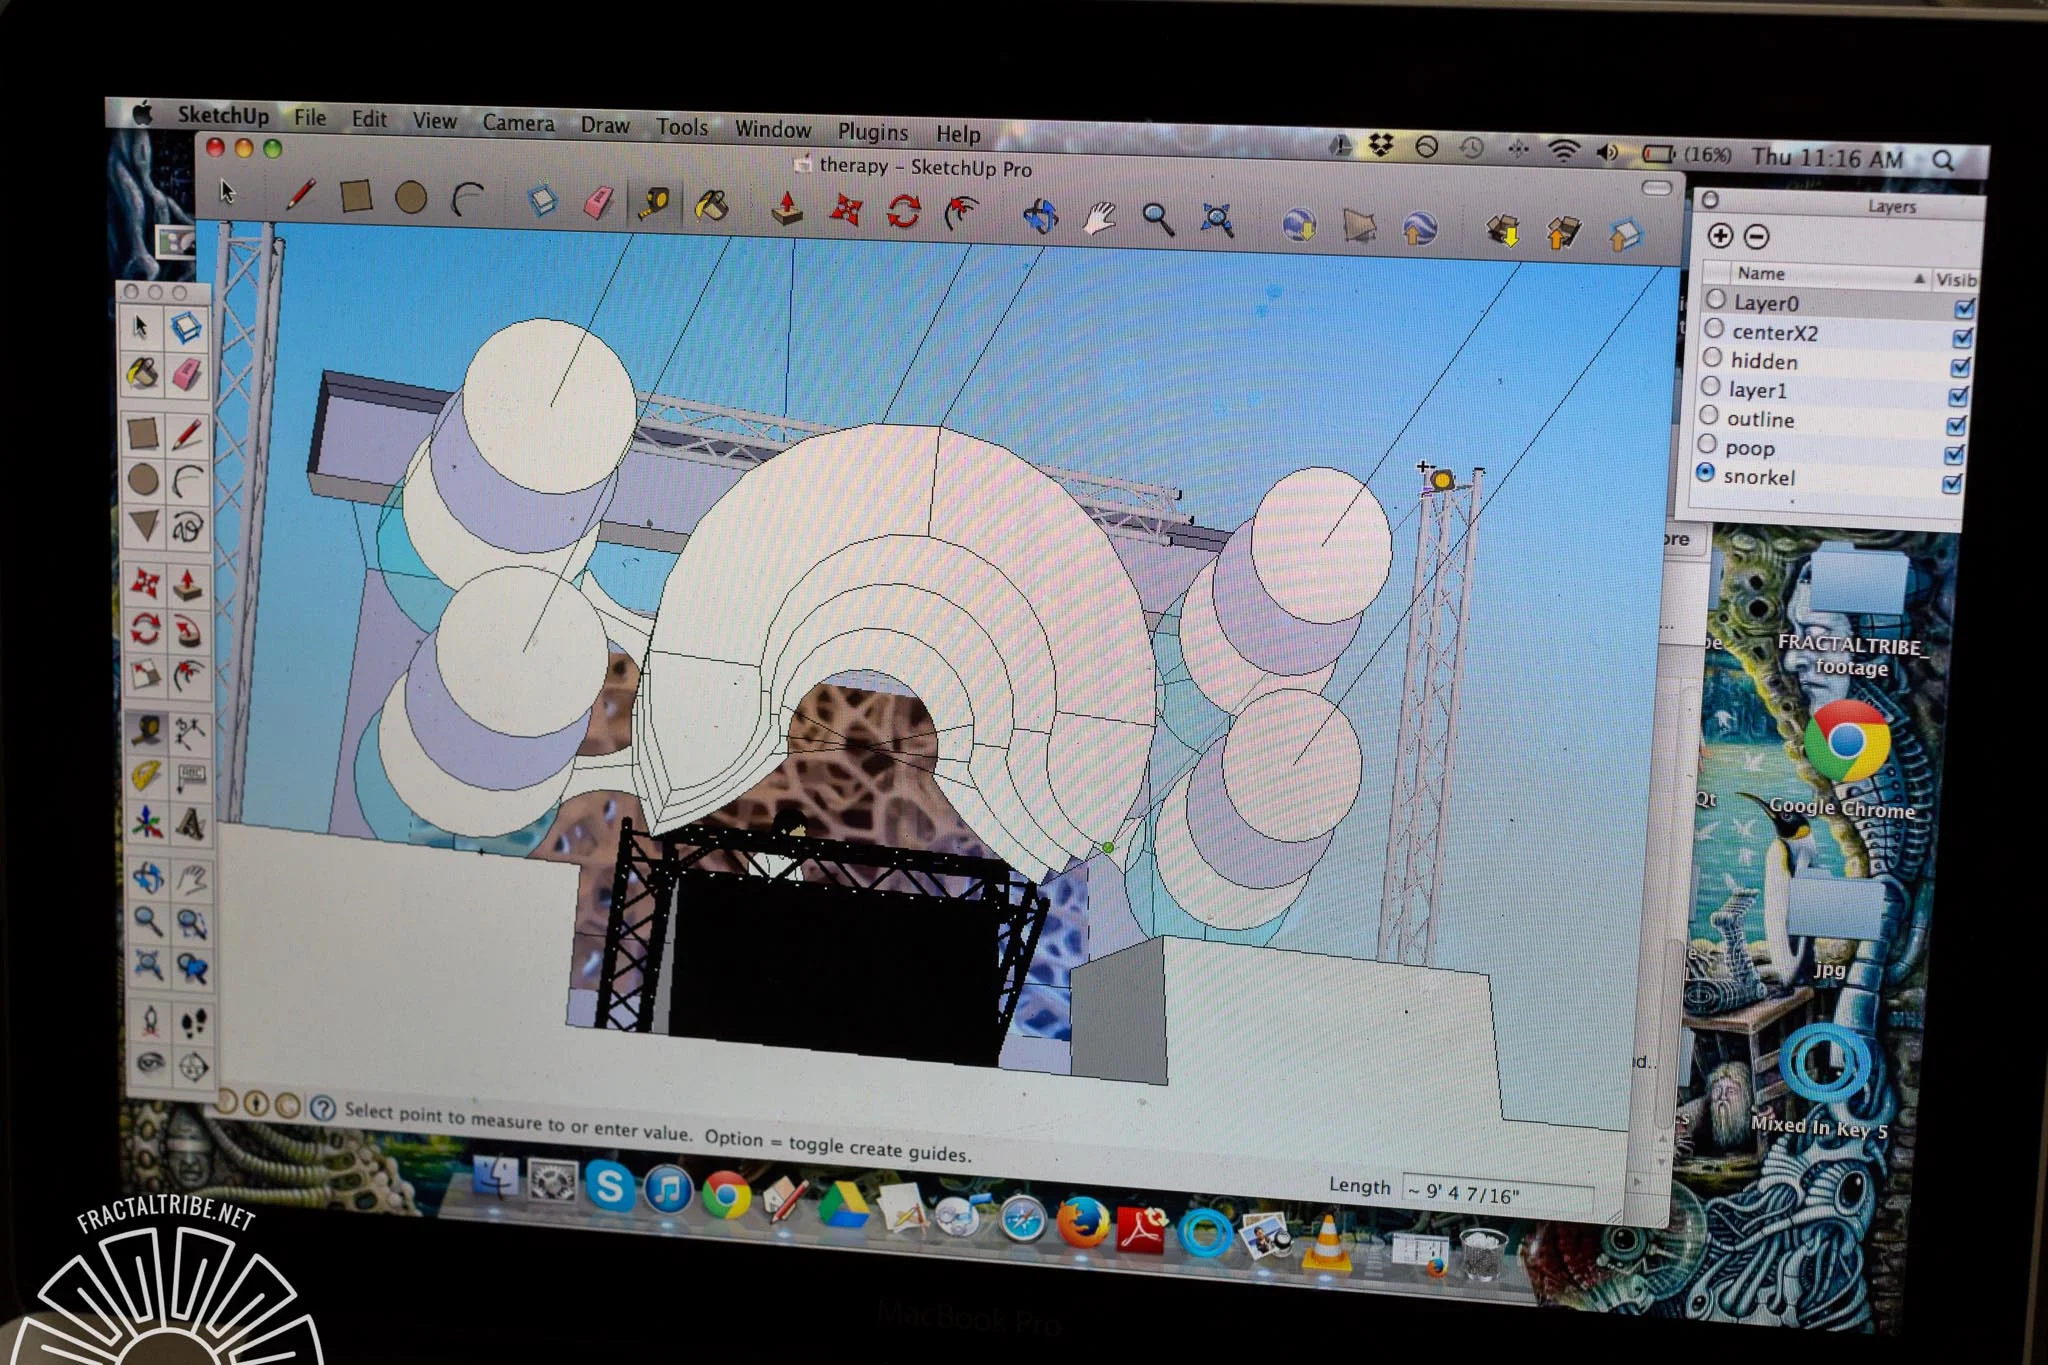This screenshot has height=1365, width=2048.
Task: Open the Camera menu
Action: click(518, 123)
